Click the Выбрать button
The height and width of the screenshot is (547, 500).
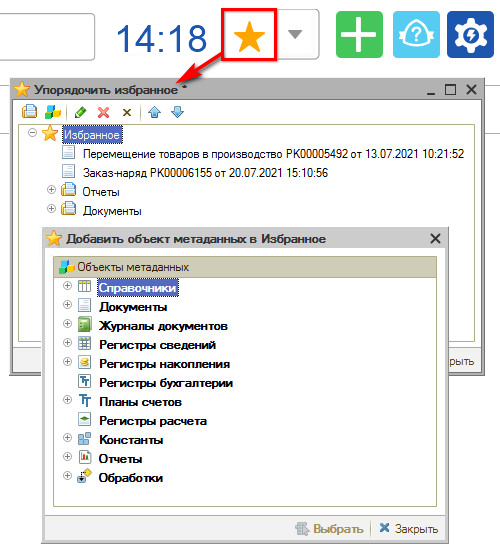329,529
